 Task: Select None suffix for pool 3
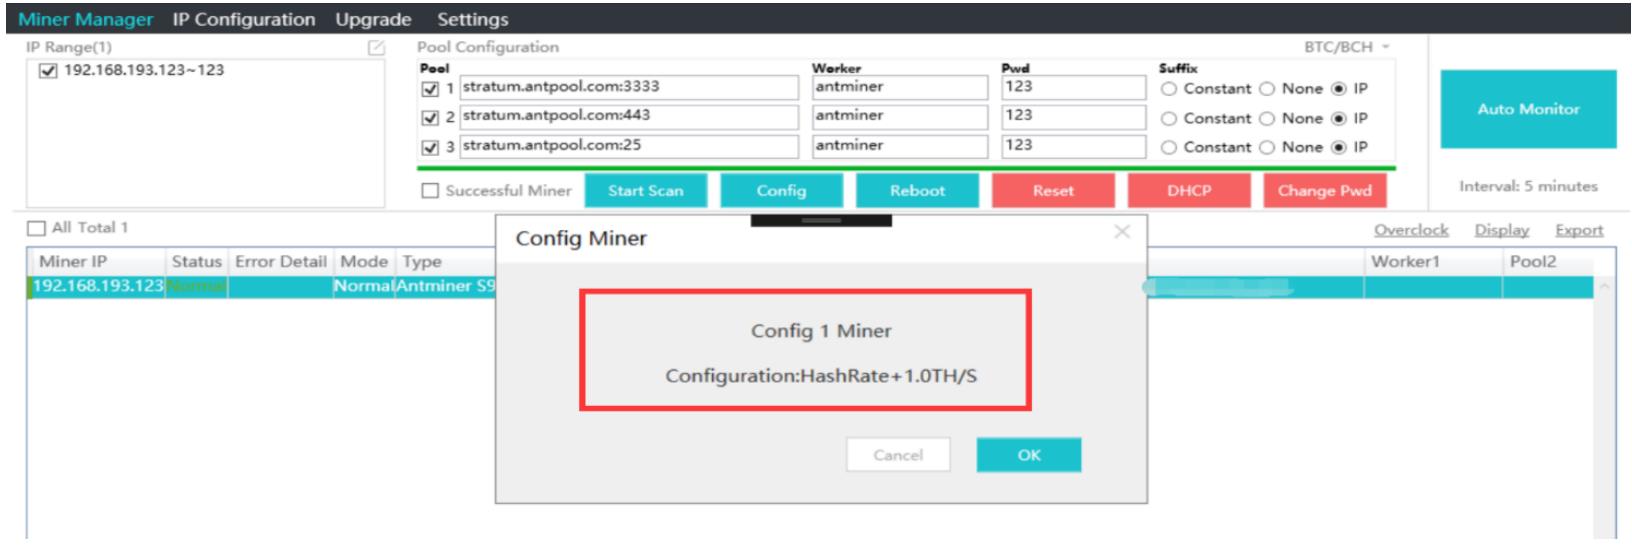1267,147
